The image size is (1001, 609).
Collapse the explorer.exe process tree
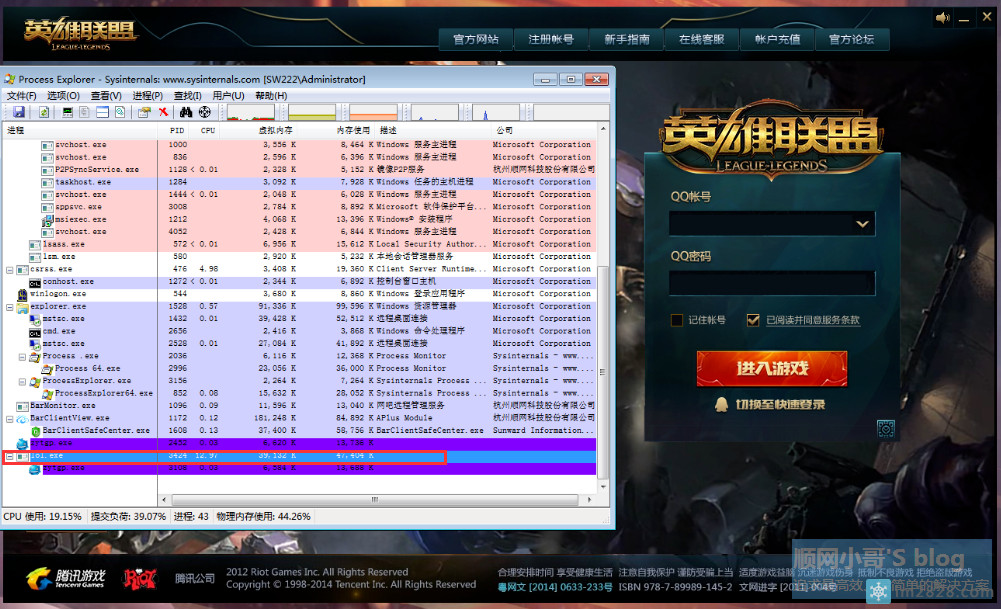[x=10, y=307]
